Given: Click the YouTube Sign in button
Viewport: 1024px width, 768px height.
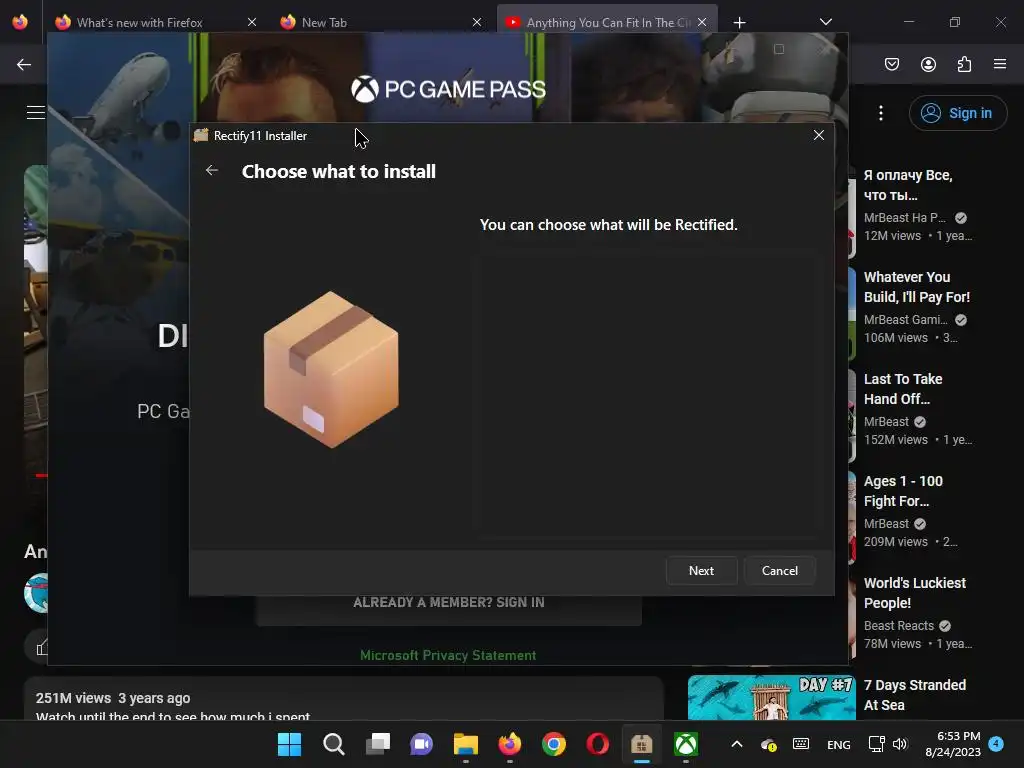Looking at the screenshot, I should [x=957, y=113].
